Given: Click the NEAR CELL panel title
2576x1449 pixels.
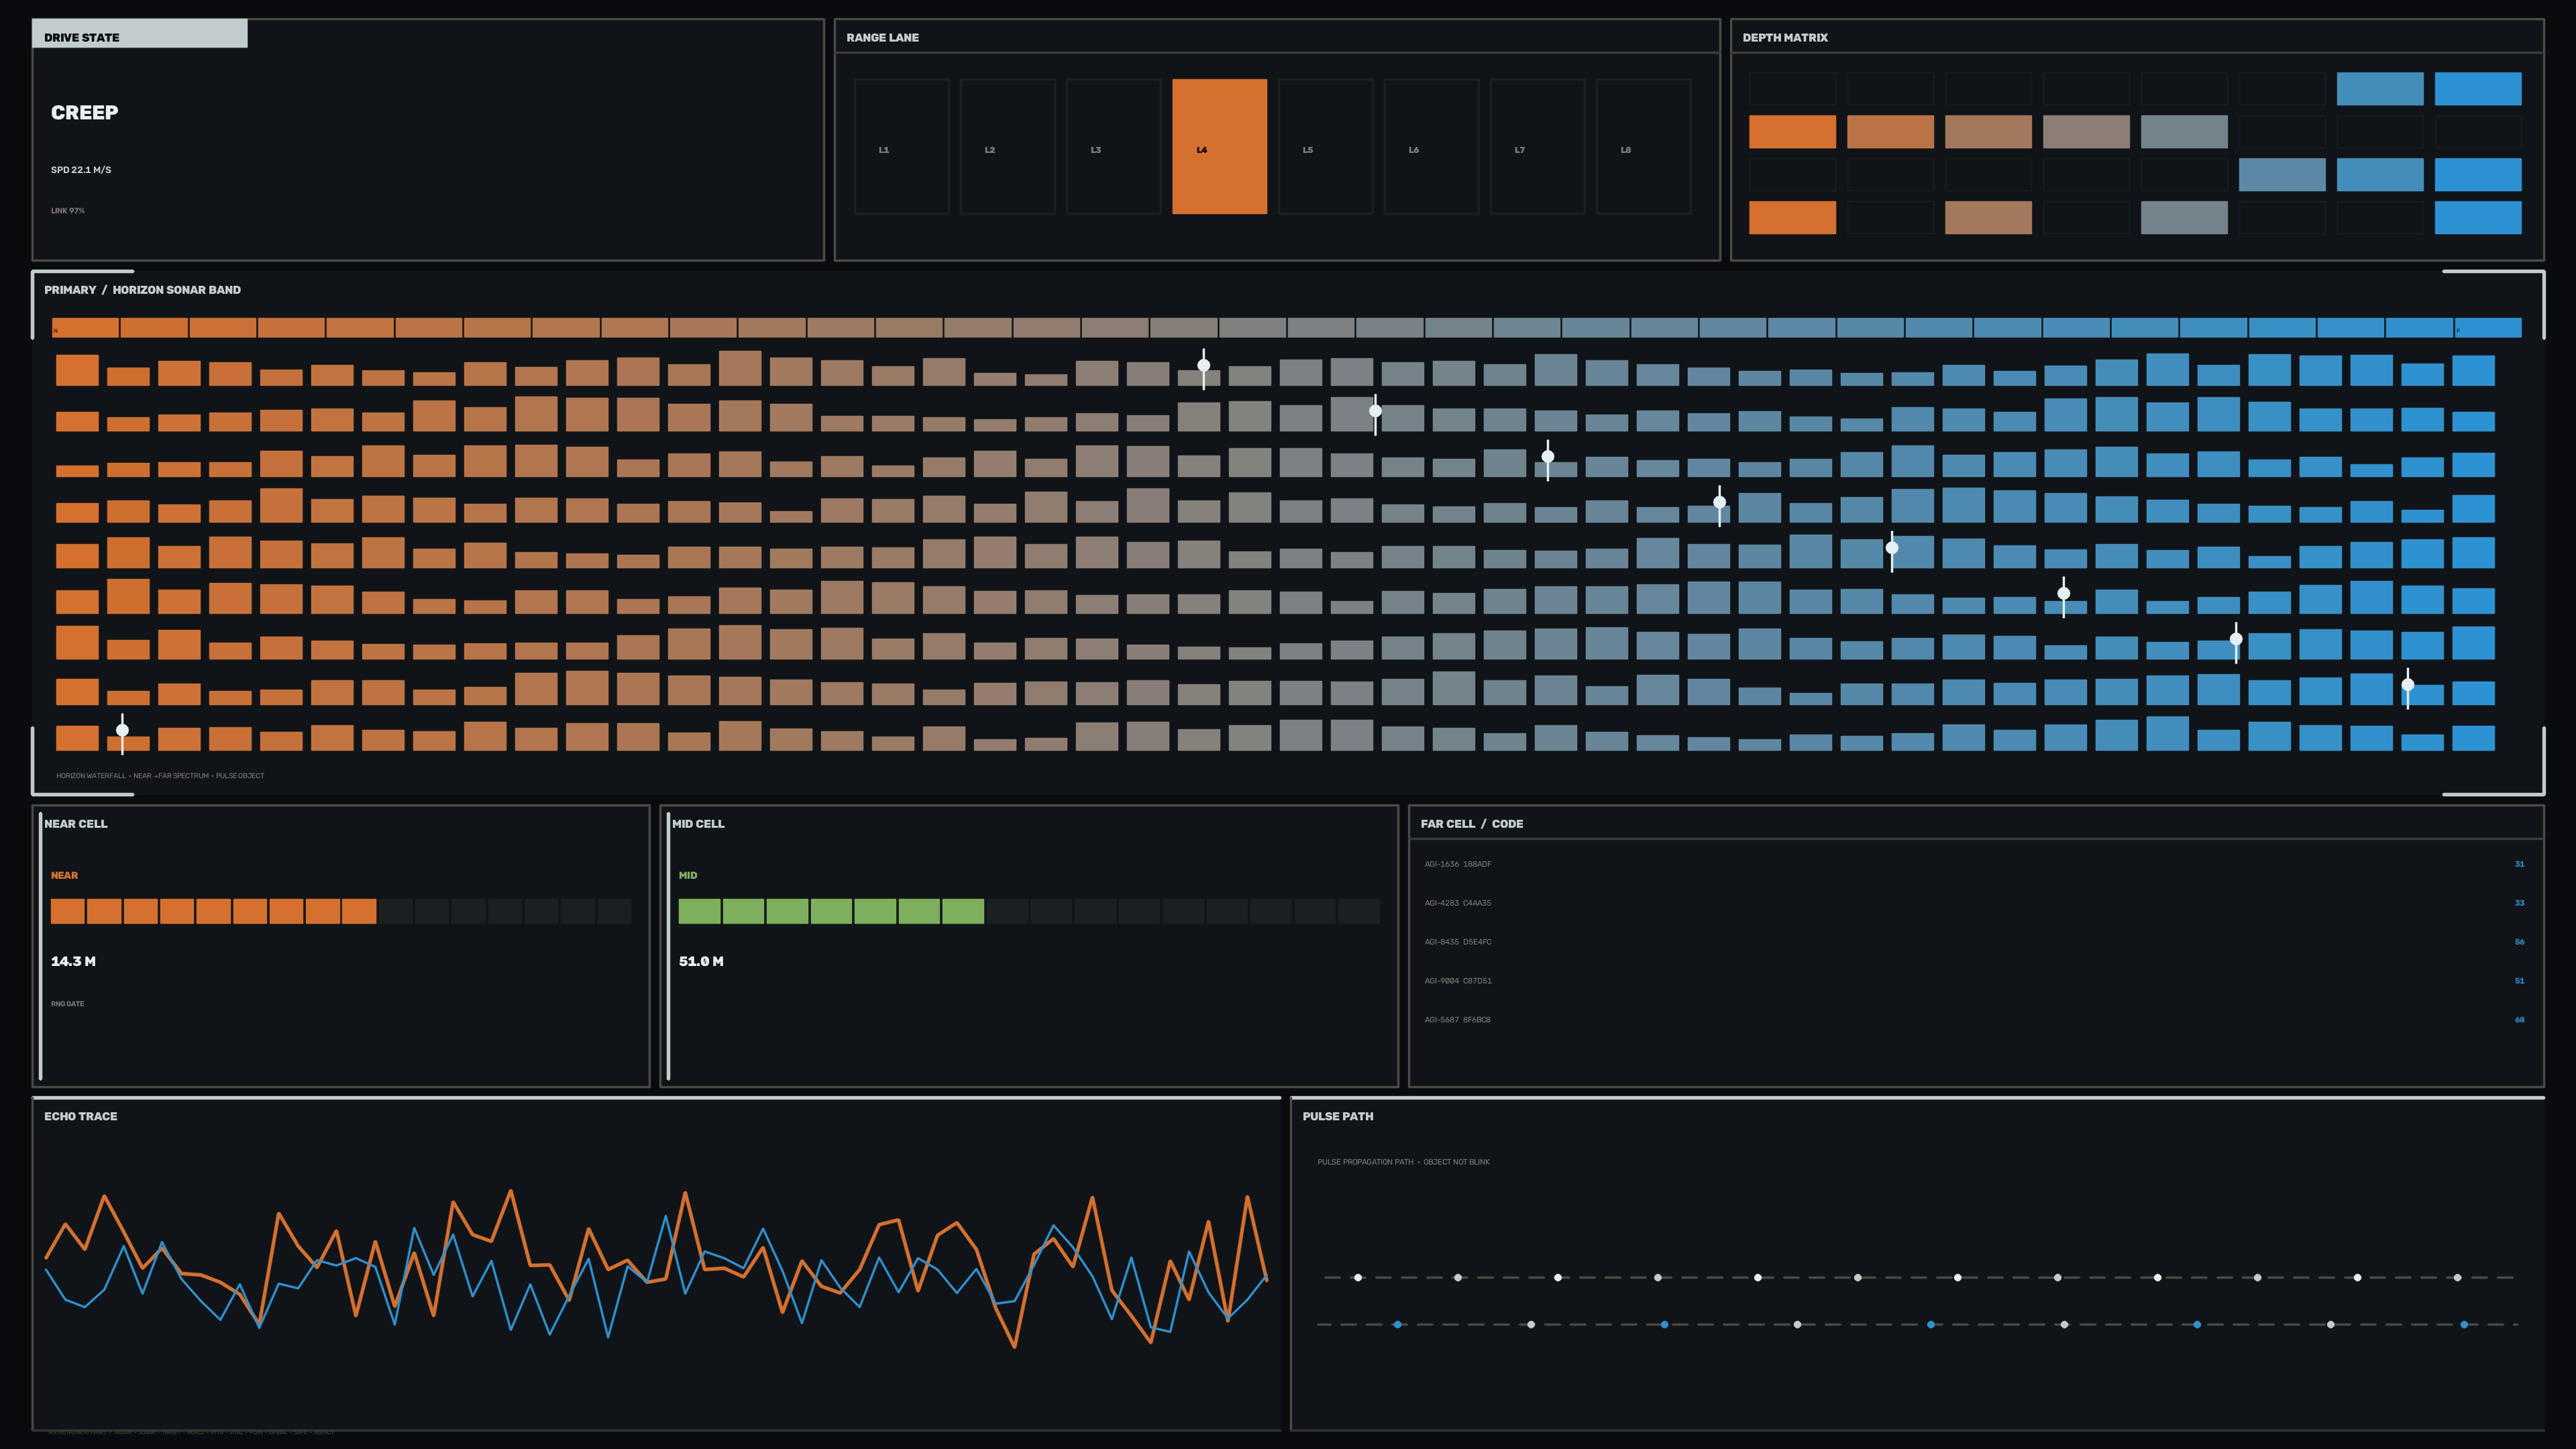Looking at the screenshot, I should [x=75, y=824].
